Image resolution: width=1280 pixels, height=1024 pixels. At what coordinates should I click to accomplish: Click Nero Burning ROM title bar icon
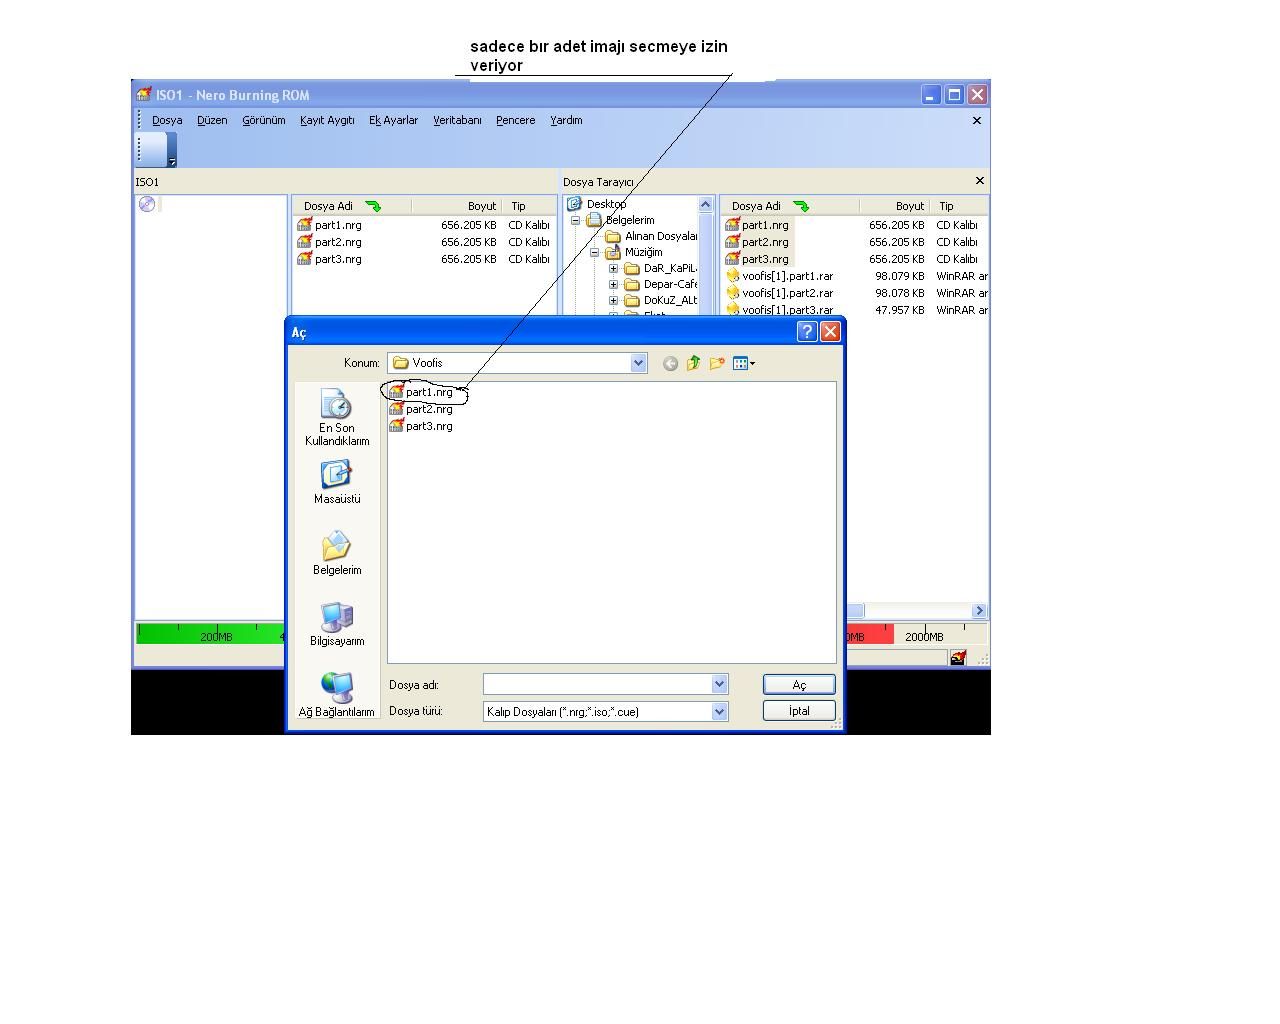(x=144, y=95)
